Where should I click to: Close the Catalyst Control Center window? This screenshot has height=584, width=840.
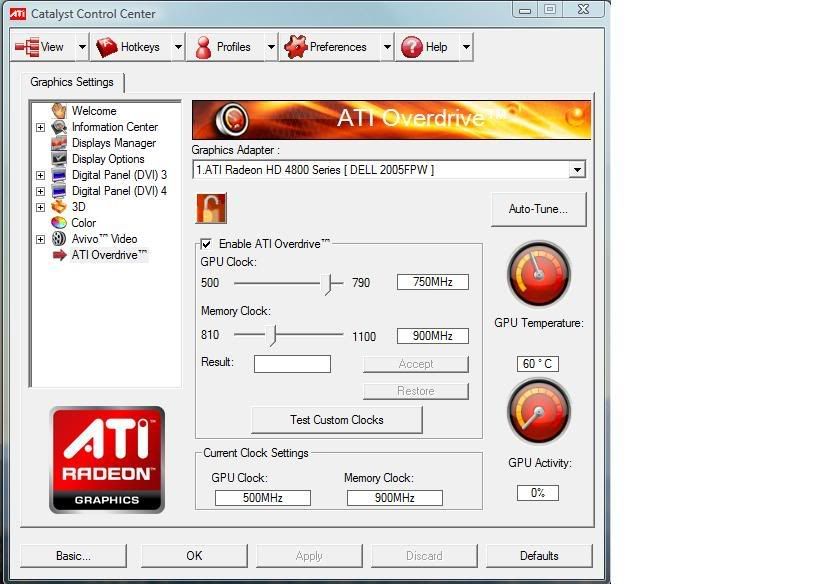coord(584,10)
